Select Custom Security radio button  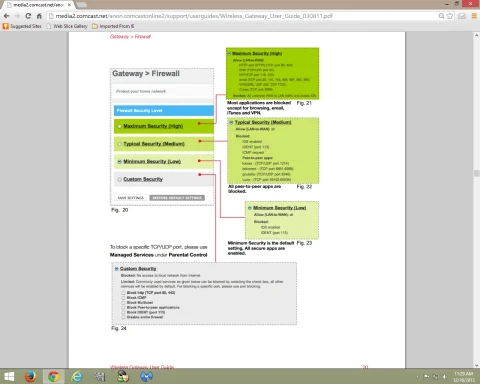120,179
